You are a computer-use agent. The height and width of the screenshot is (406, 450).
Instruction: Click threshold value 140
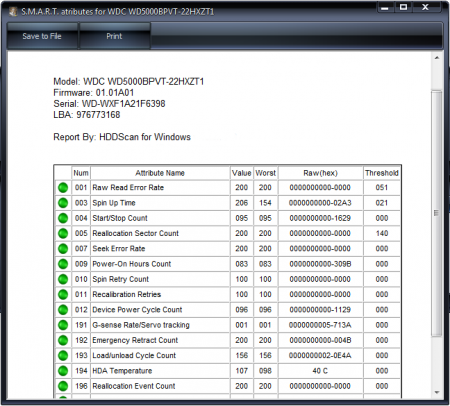382,233
